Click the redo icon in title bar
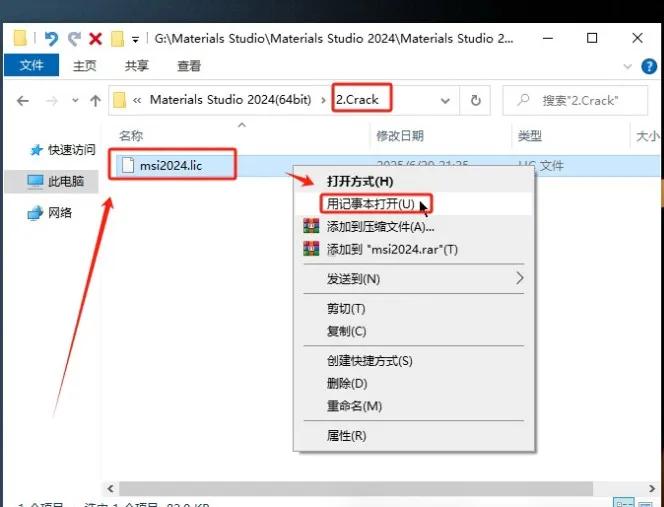 [75, 39]
